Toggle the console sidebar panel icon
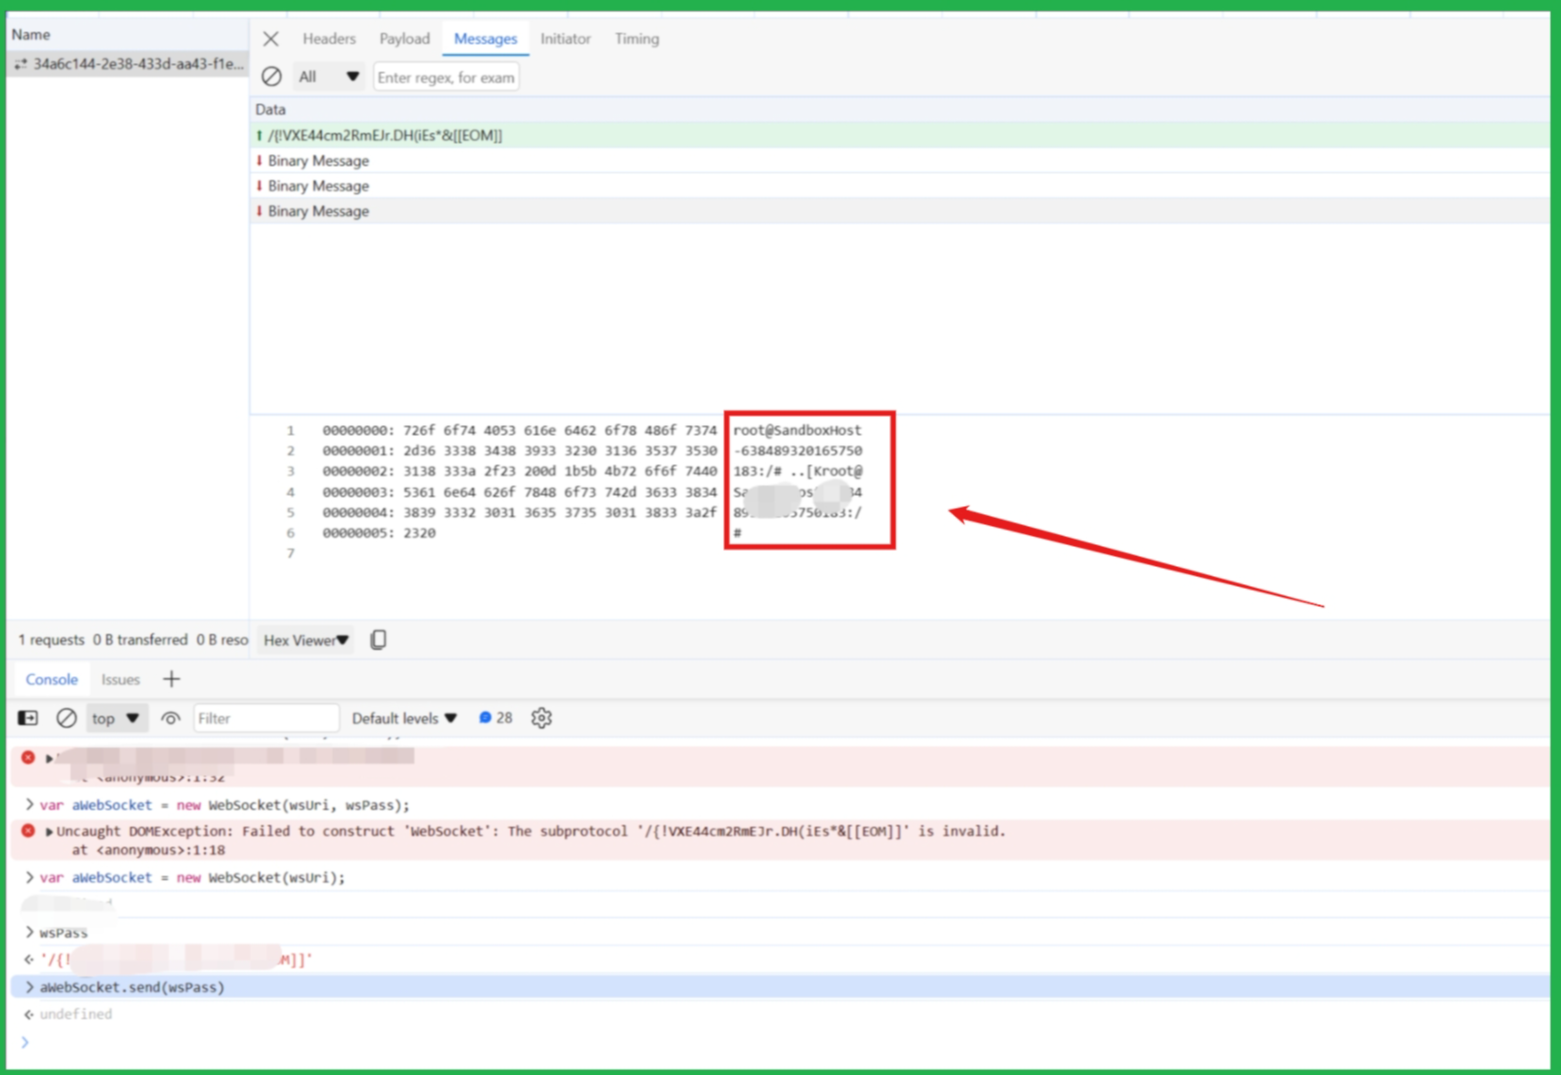The height and width of the screenshot is (1075, 1561). (27, 717)
